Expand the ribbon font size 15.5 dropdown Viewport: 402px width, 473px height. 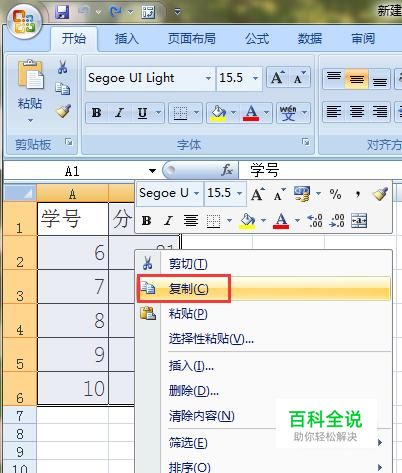pos(256,78)
